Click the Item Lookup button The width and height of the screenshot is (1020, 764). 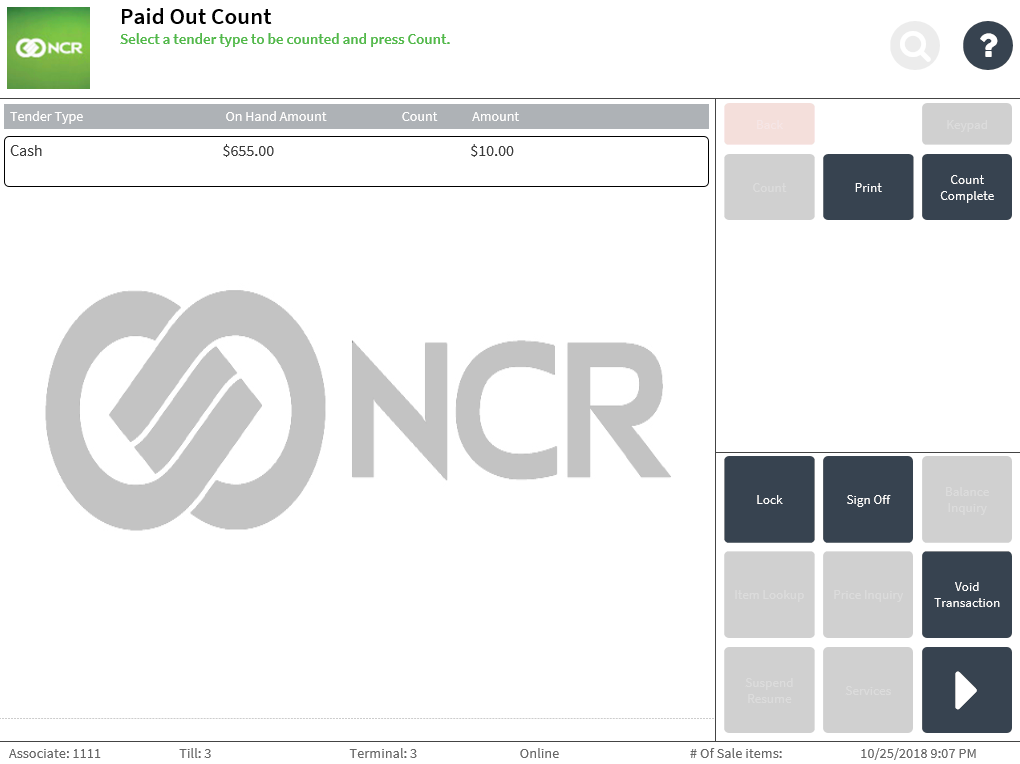pos(769,595)
